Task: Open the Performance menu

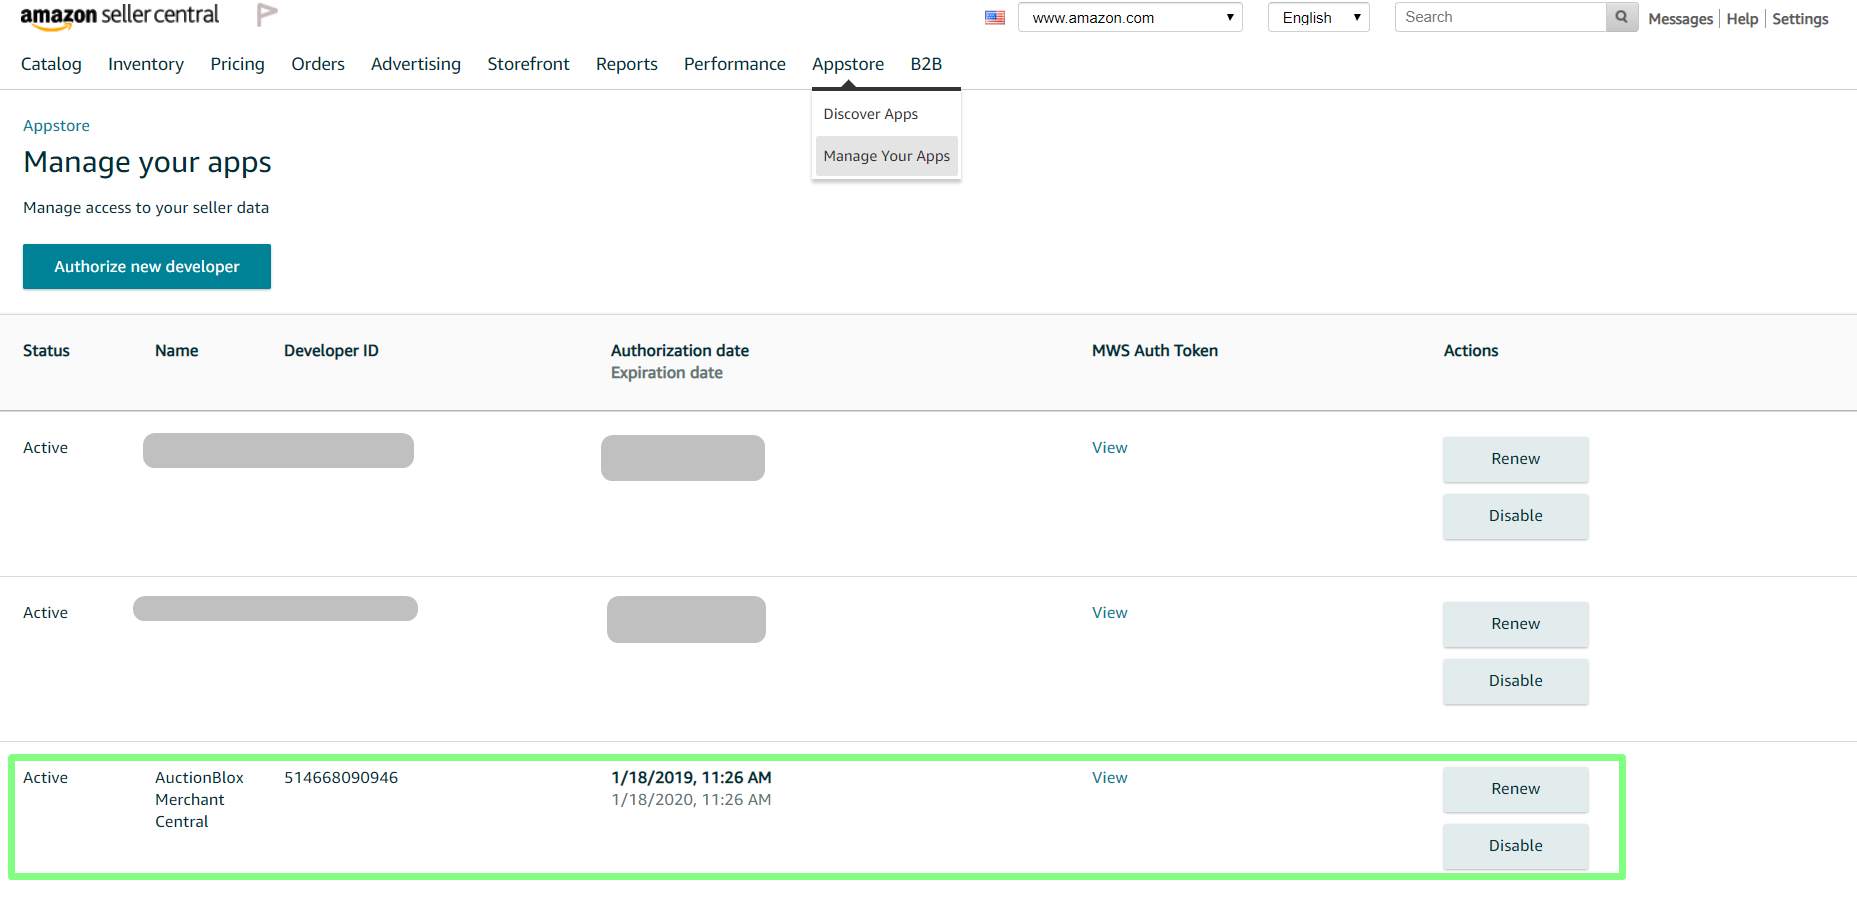Action: coord(735,64)
